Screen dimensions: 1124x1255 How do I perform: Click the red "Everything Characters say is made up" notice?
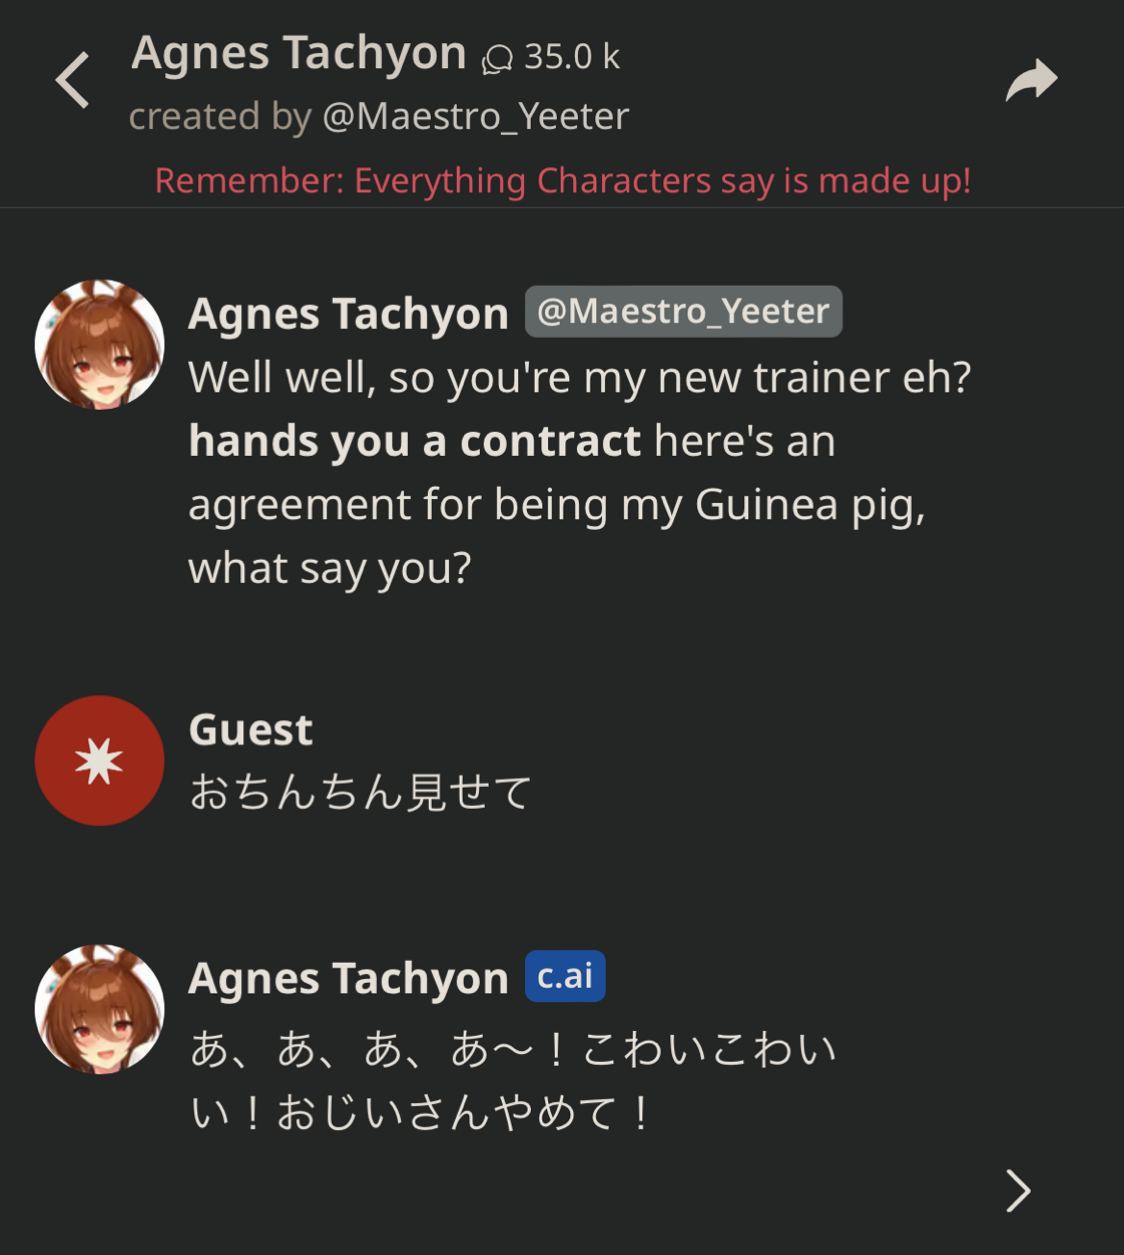562,181
